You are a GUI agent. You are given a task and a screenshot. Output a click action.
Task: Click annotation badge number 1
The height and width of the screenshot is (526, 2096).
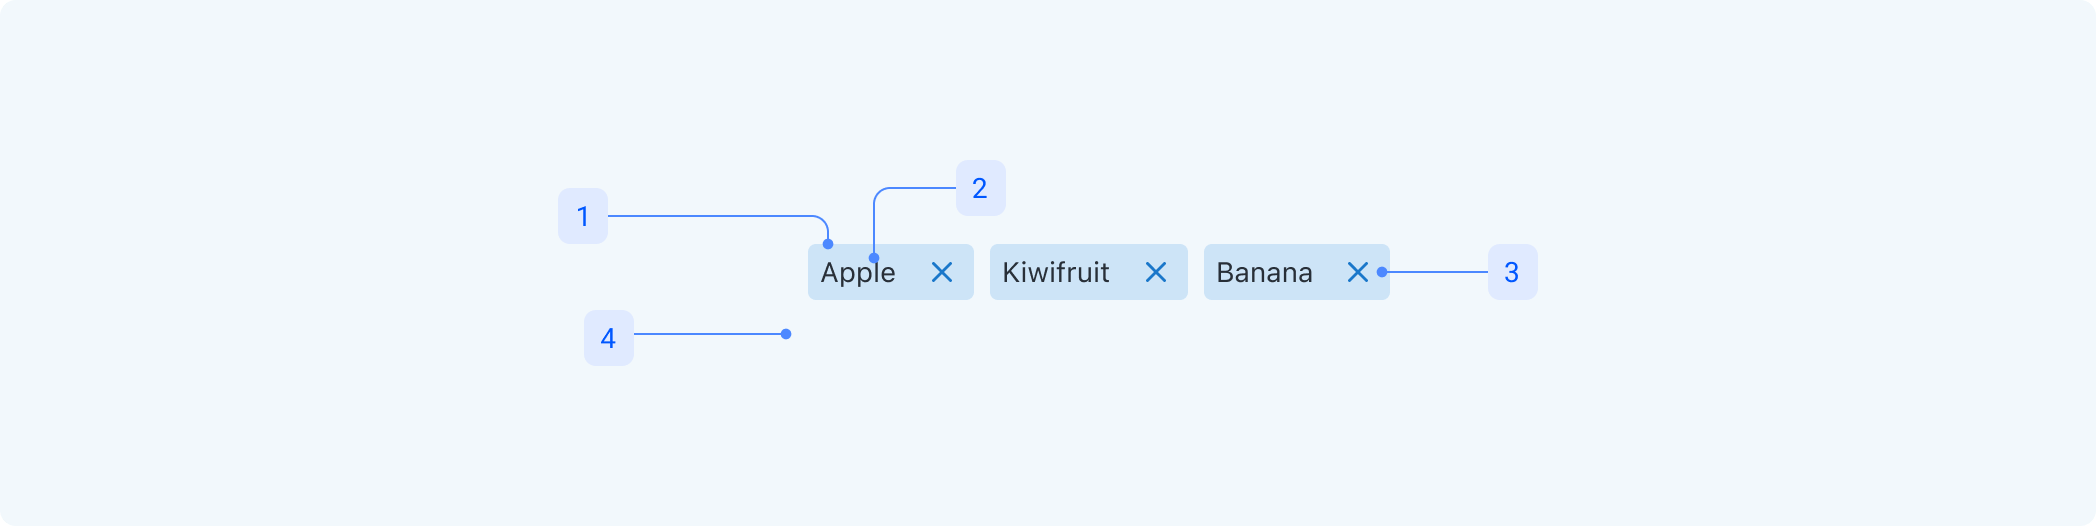tap(583, 216)
